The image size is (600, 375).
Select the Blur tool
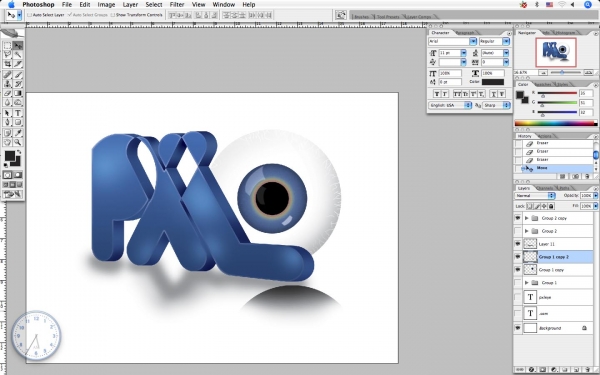pyautogui.click(x=7, y=102)
